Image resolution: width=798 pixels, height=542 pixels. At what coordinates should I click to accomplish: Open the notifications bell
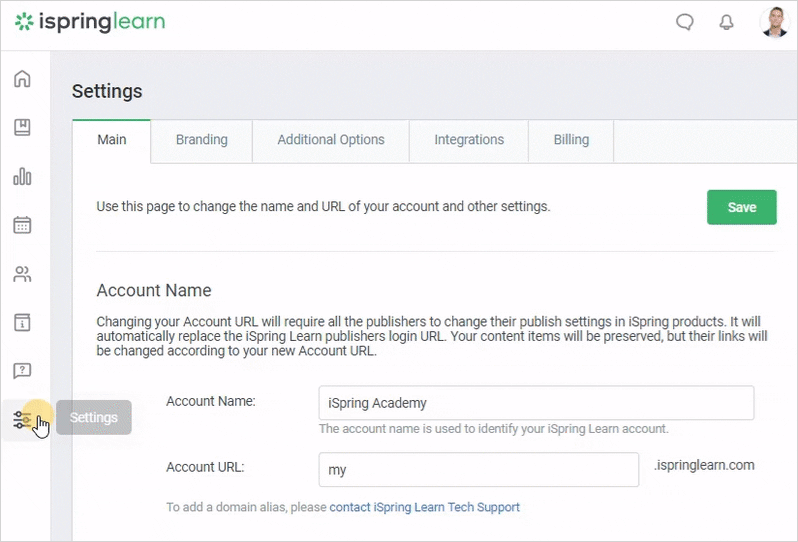[x=726, y=22]
